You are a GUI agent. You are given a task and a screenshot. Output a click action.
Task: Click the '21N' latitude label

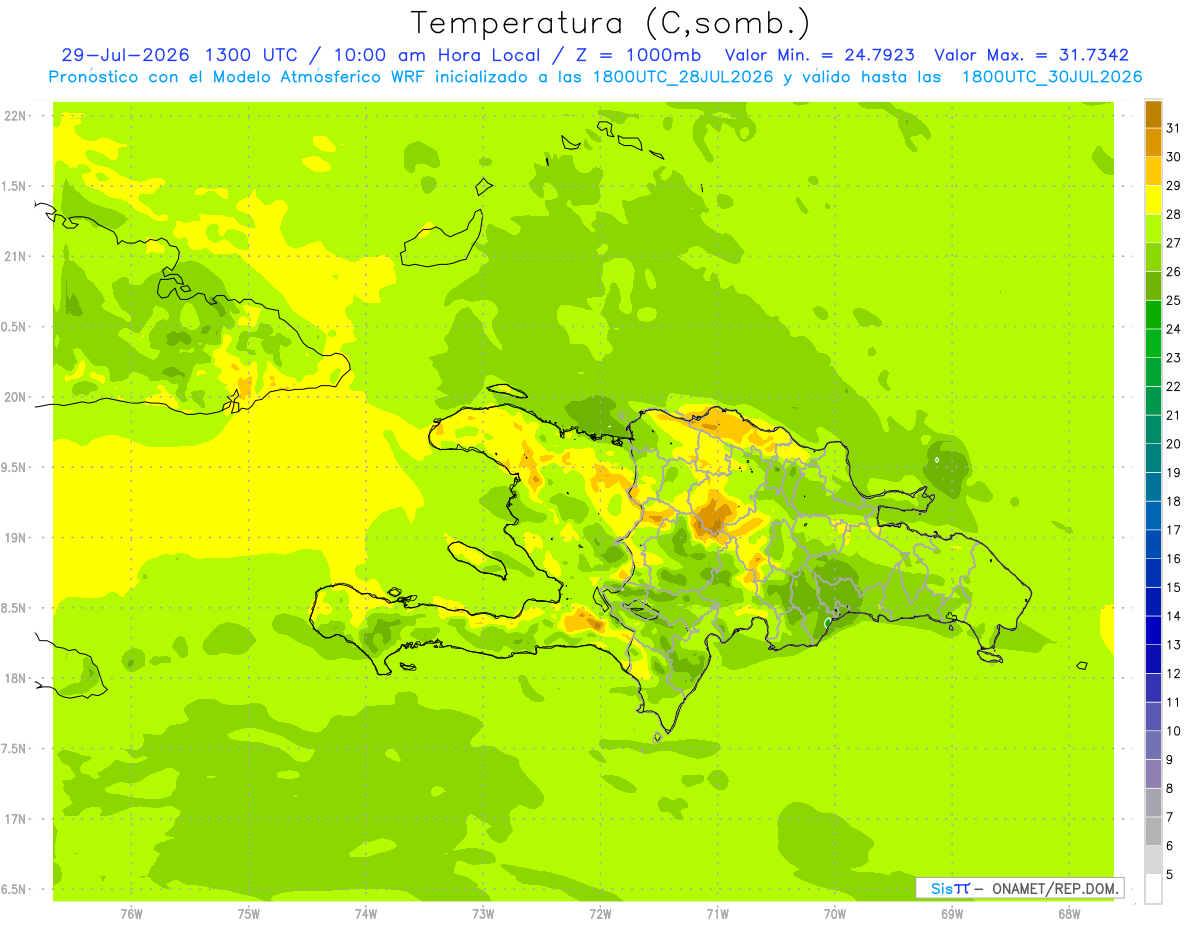click(16, 257)
